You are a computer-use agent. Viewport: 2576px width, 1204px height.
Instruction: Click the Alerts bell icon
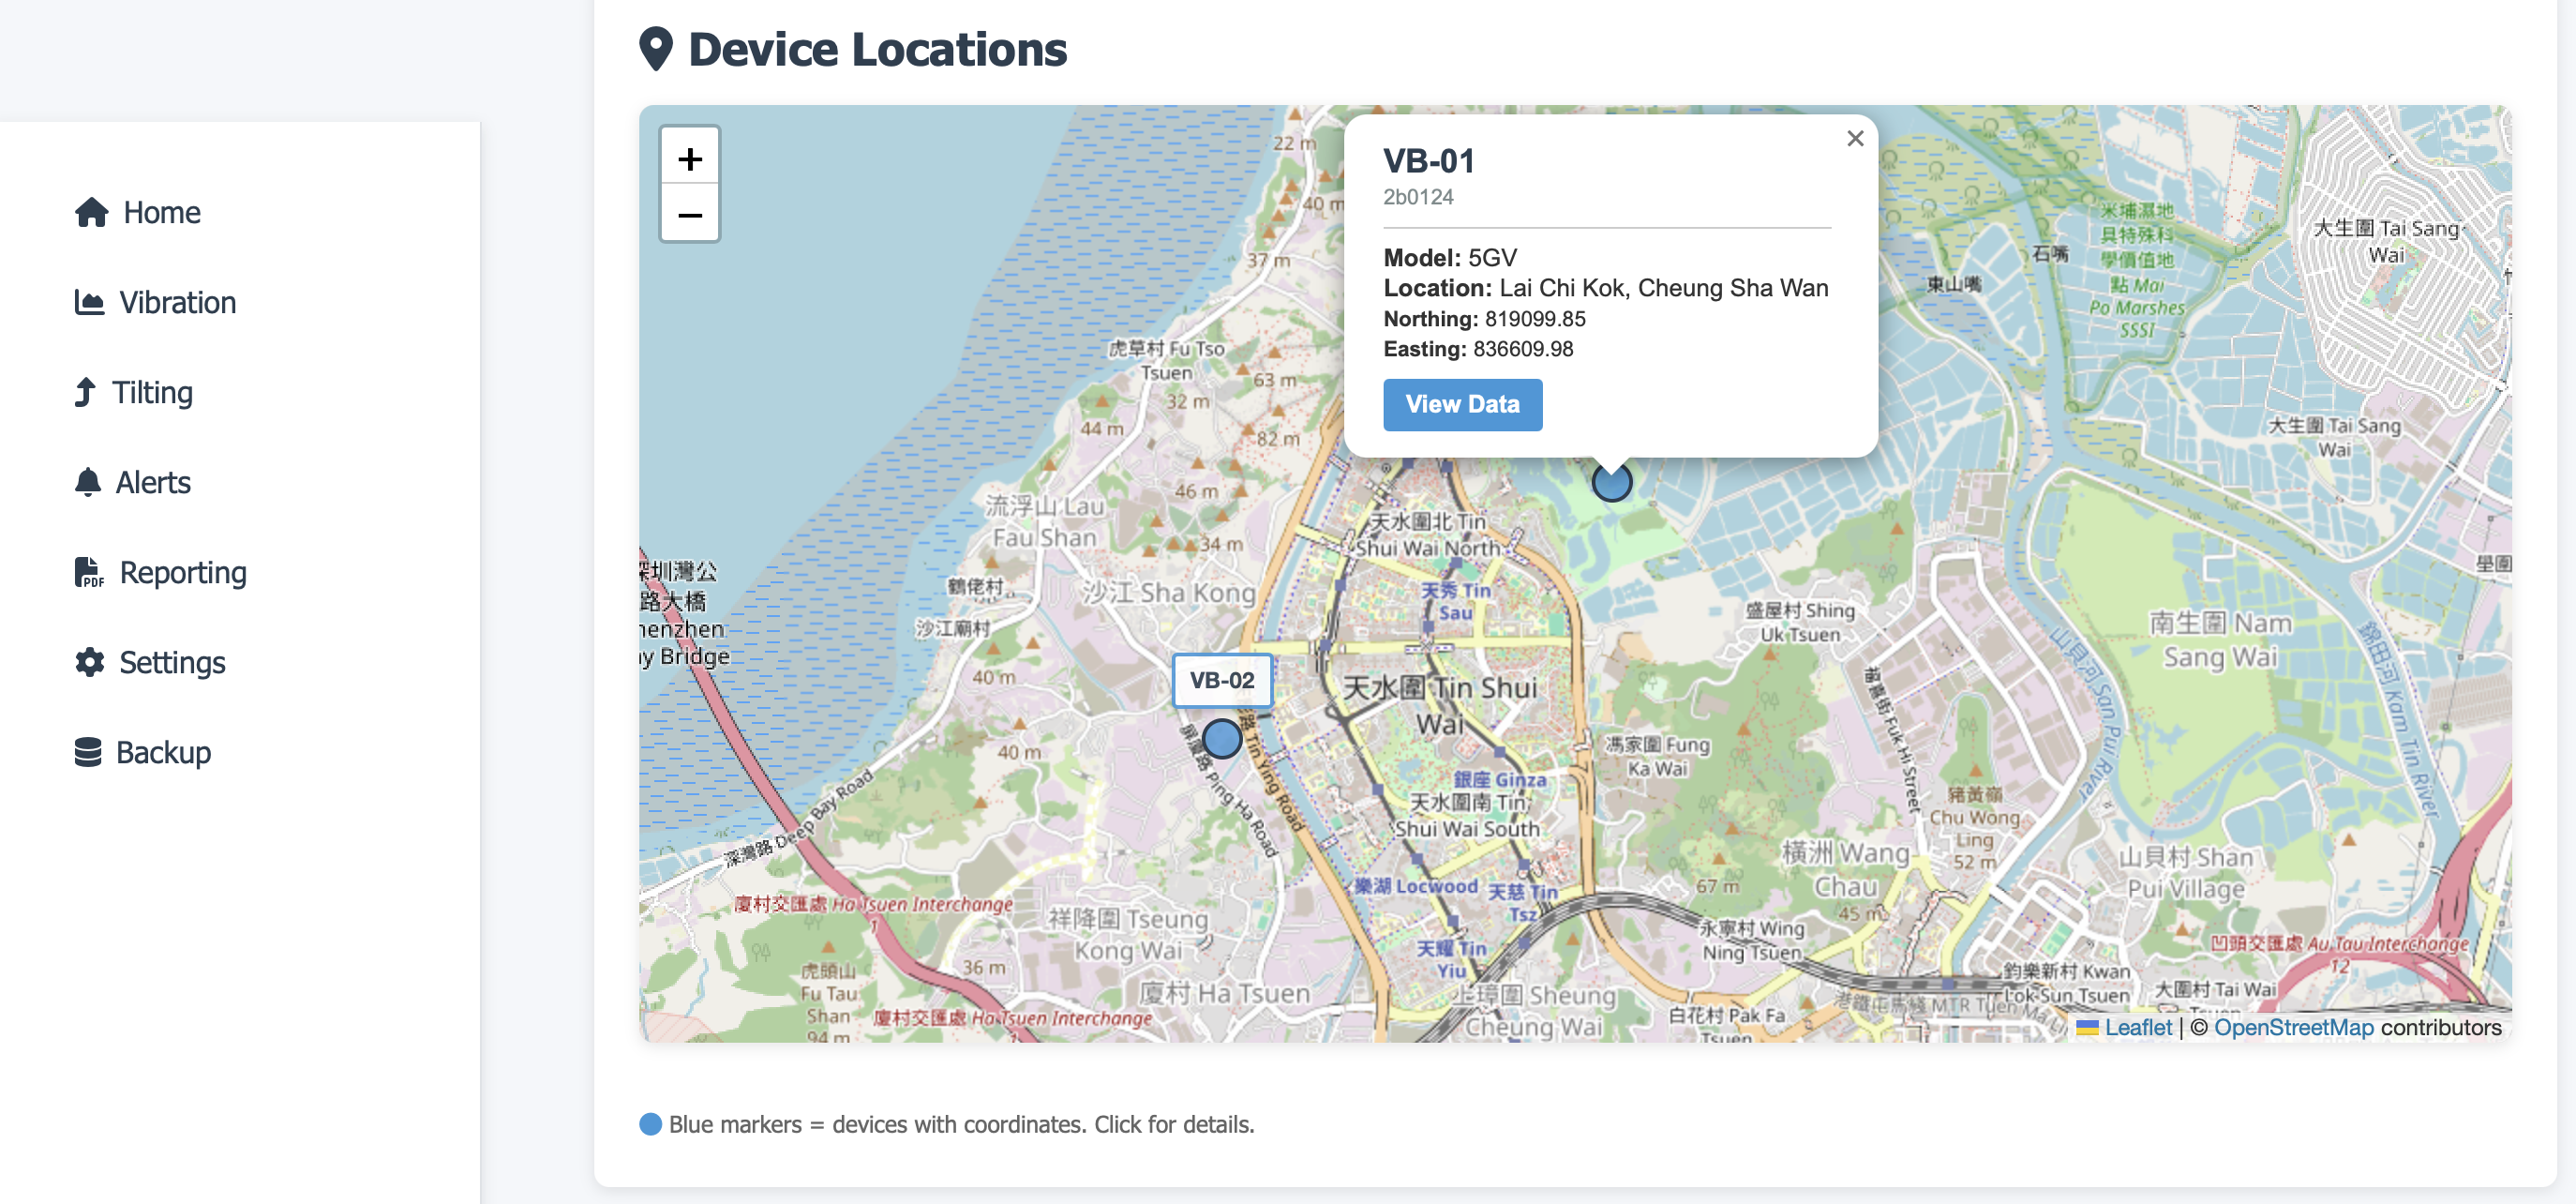[x=88, y=482]
